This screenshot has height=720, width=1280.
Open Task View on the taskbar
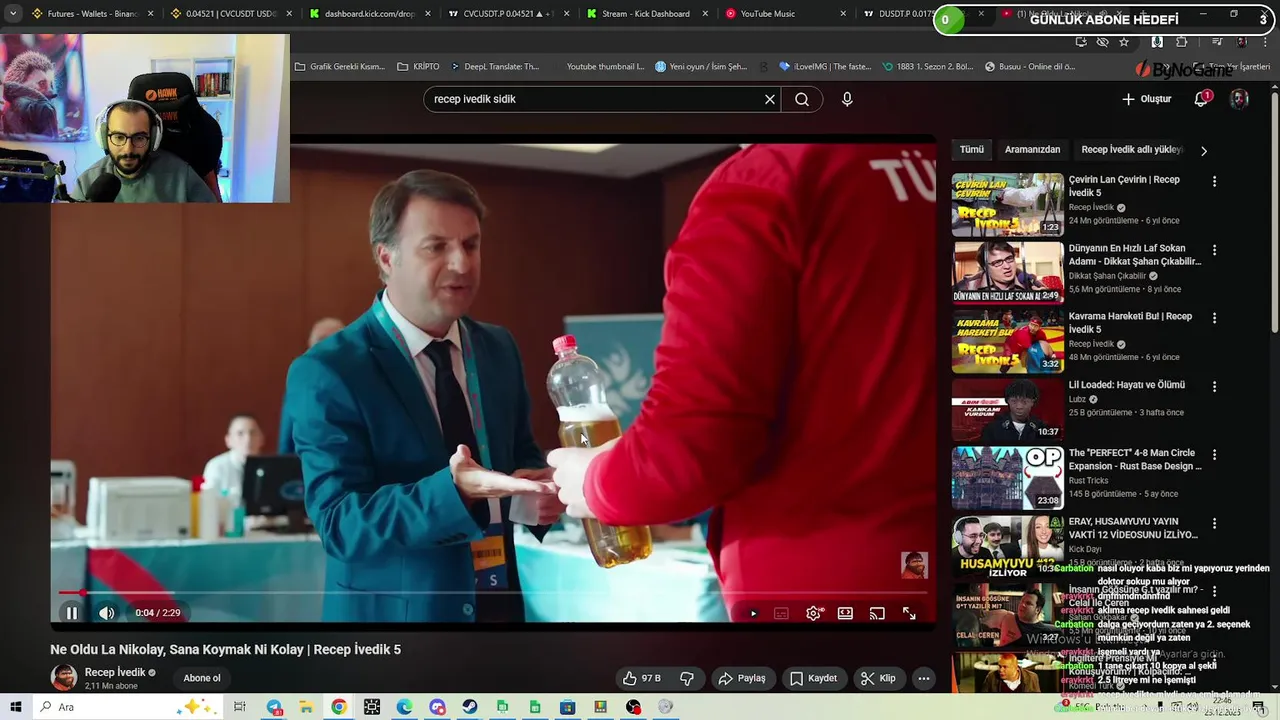point(240,707)
